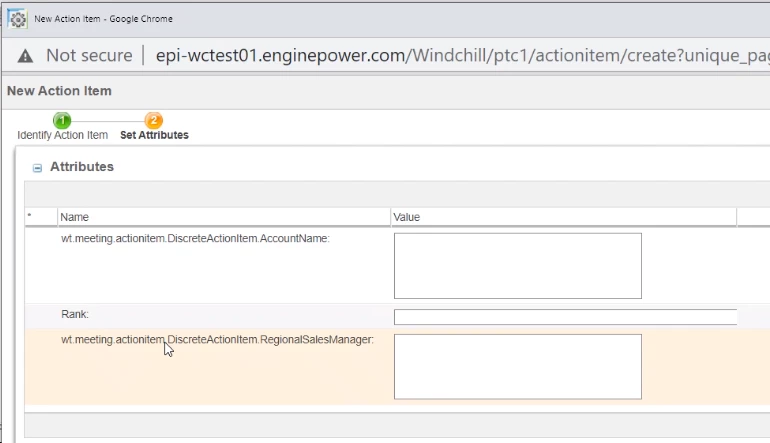Focus the browser address URL
The image size is (770, 443).
(462, 55)
